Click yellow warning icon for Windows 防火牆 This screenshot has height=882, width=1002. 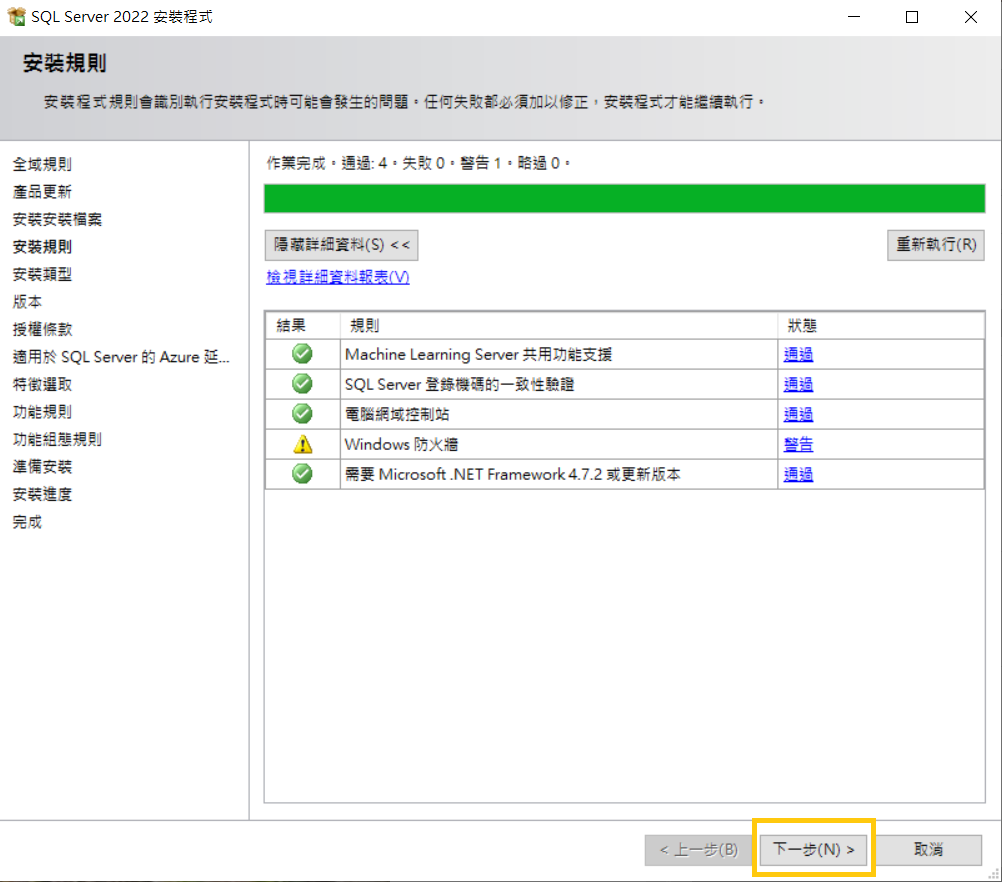(x=302, y=444)
